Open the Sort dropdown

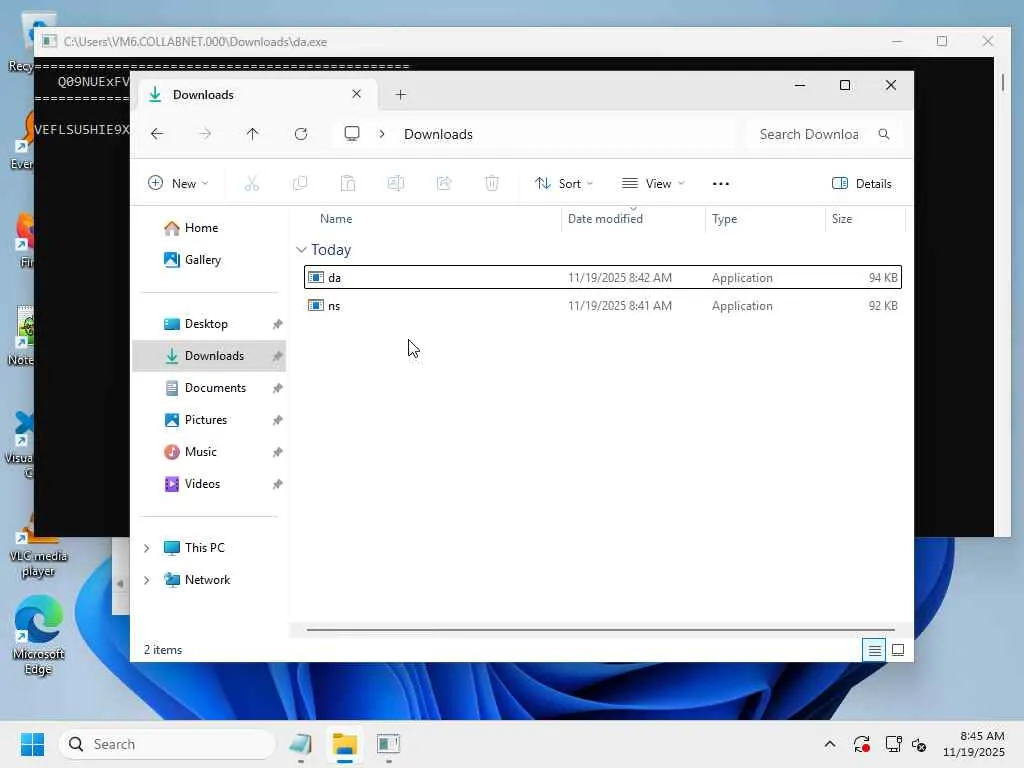click(x=564, y=184)
